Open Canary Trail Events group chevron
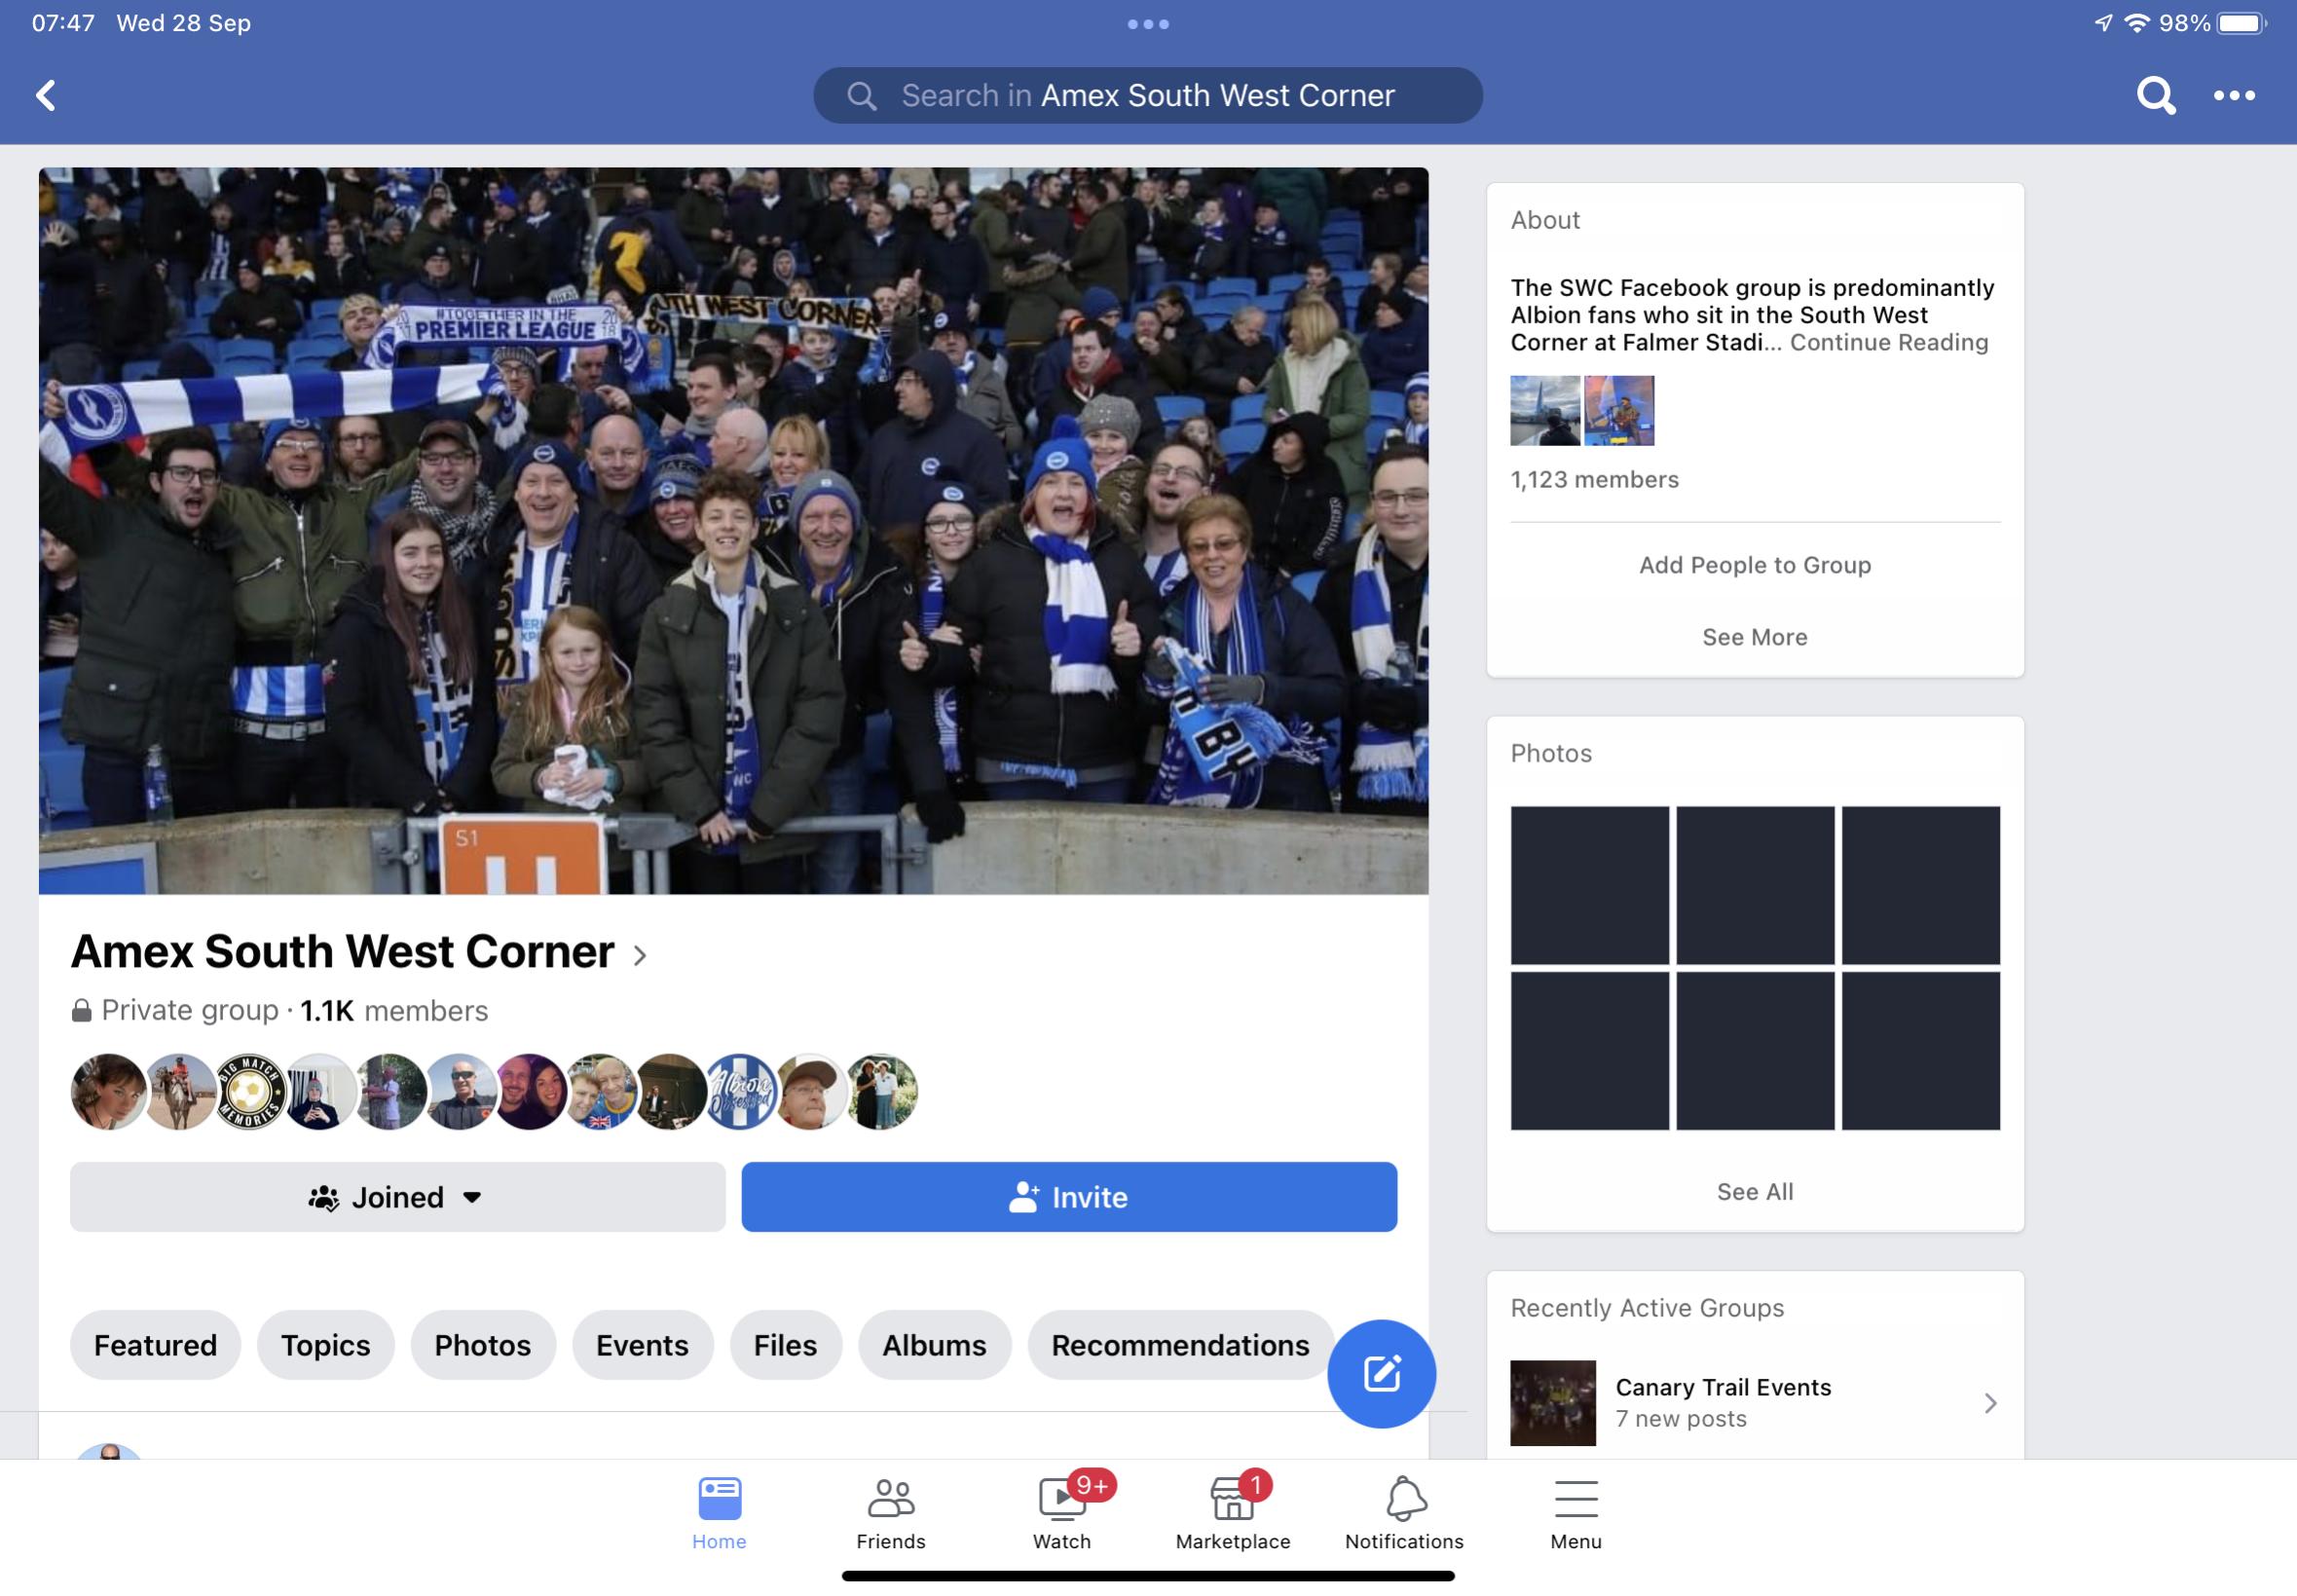Image resolution: width=2297 pixels, height=1596 pixels. pyautogui.click(x=1990, y=1403)
